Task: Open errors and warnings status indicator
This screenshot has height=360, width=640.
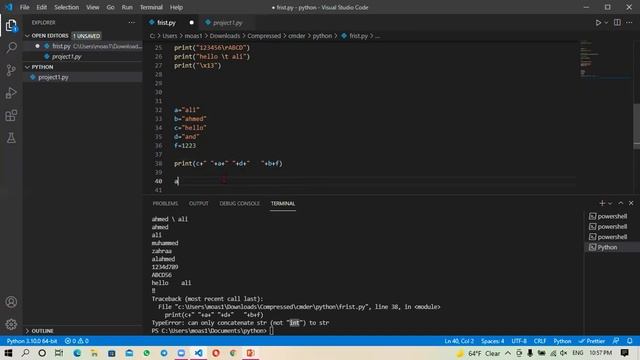Action: coord(76,341)
